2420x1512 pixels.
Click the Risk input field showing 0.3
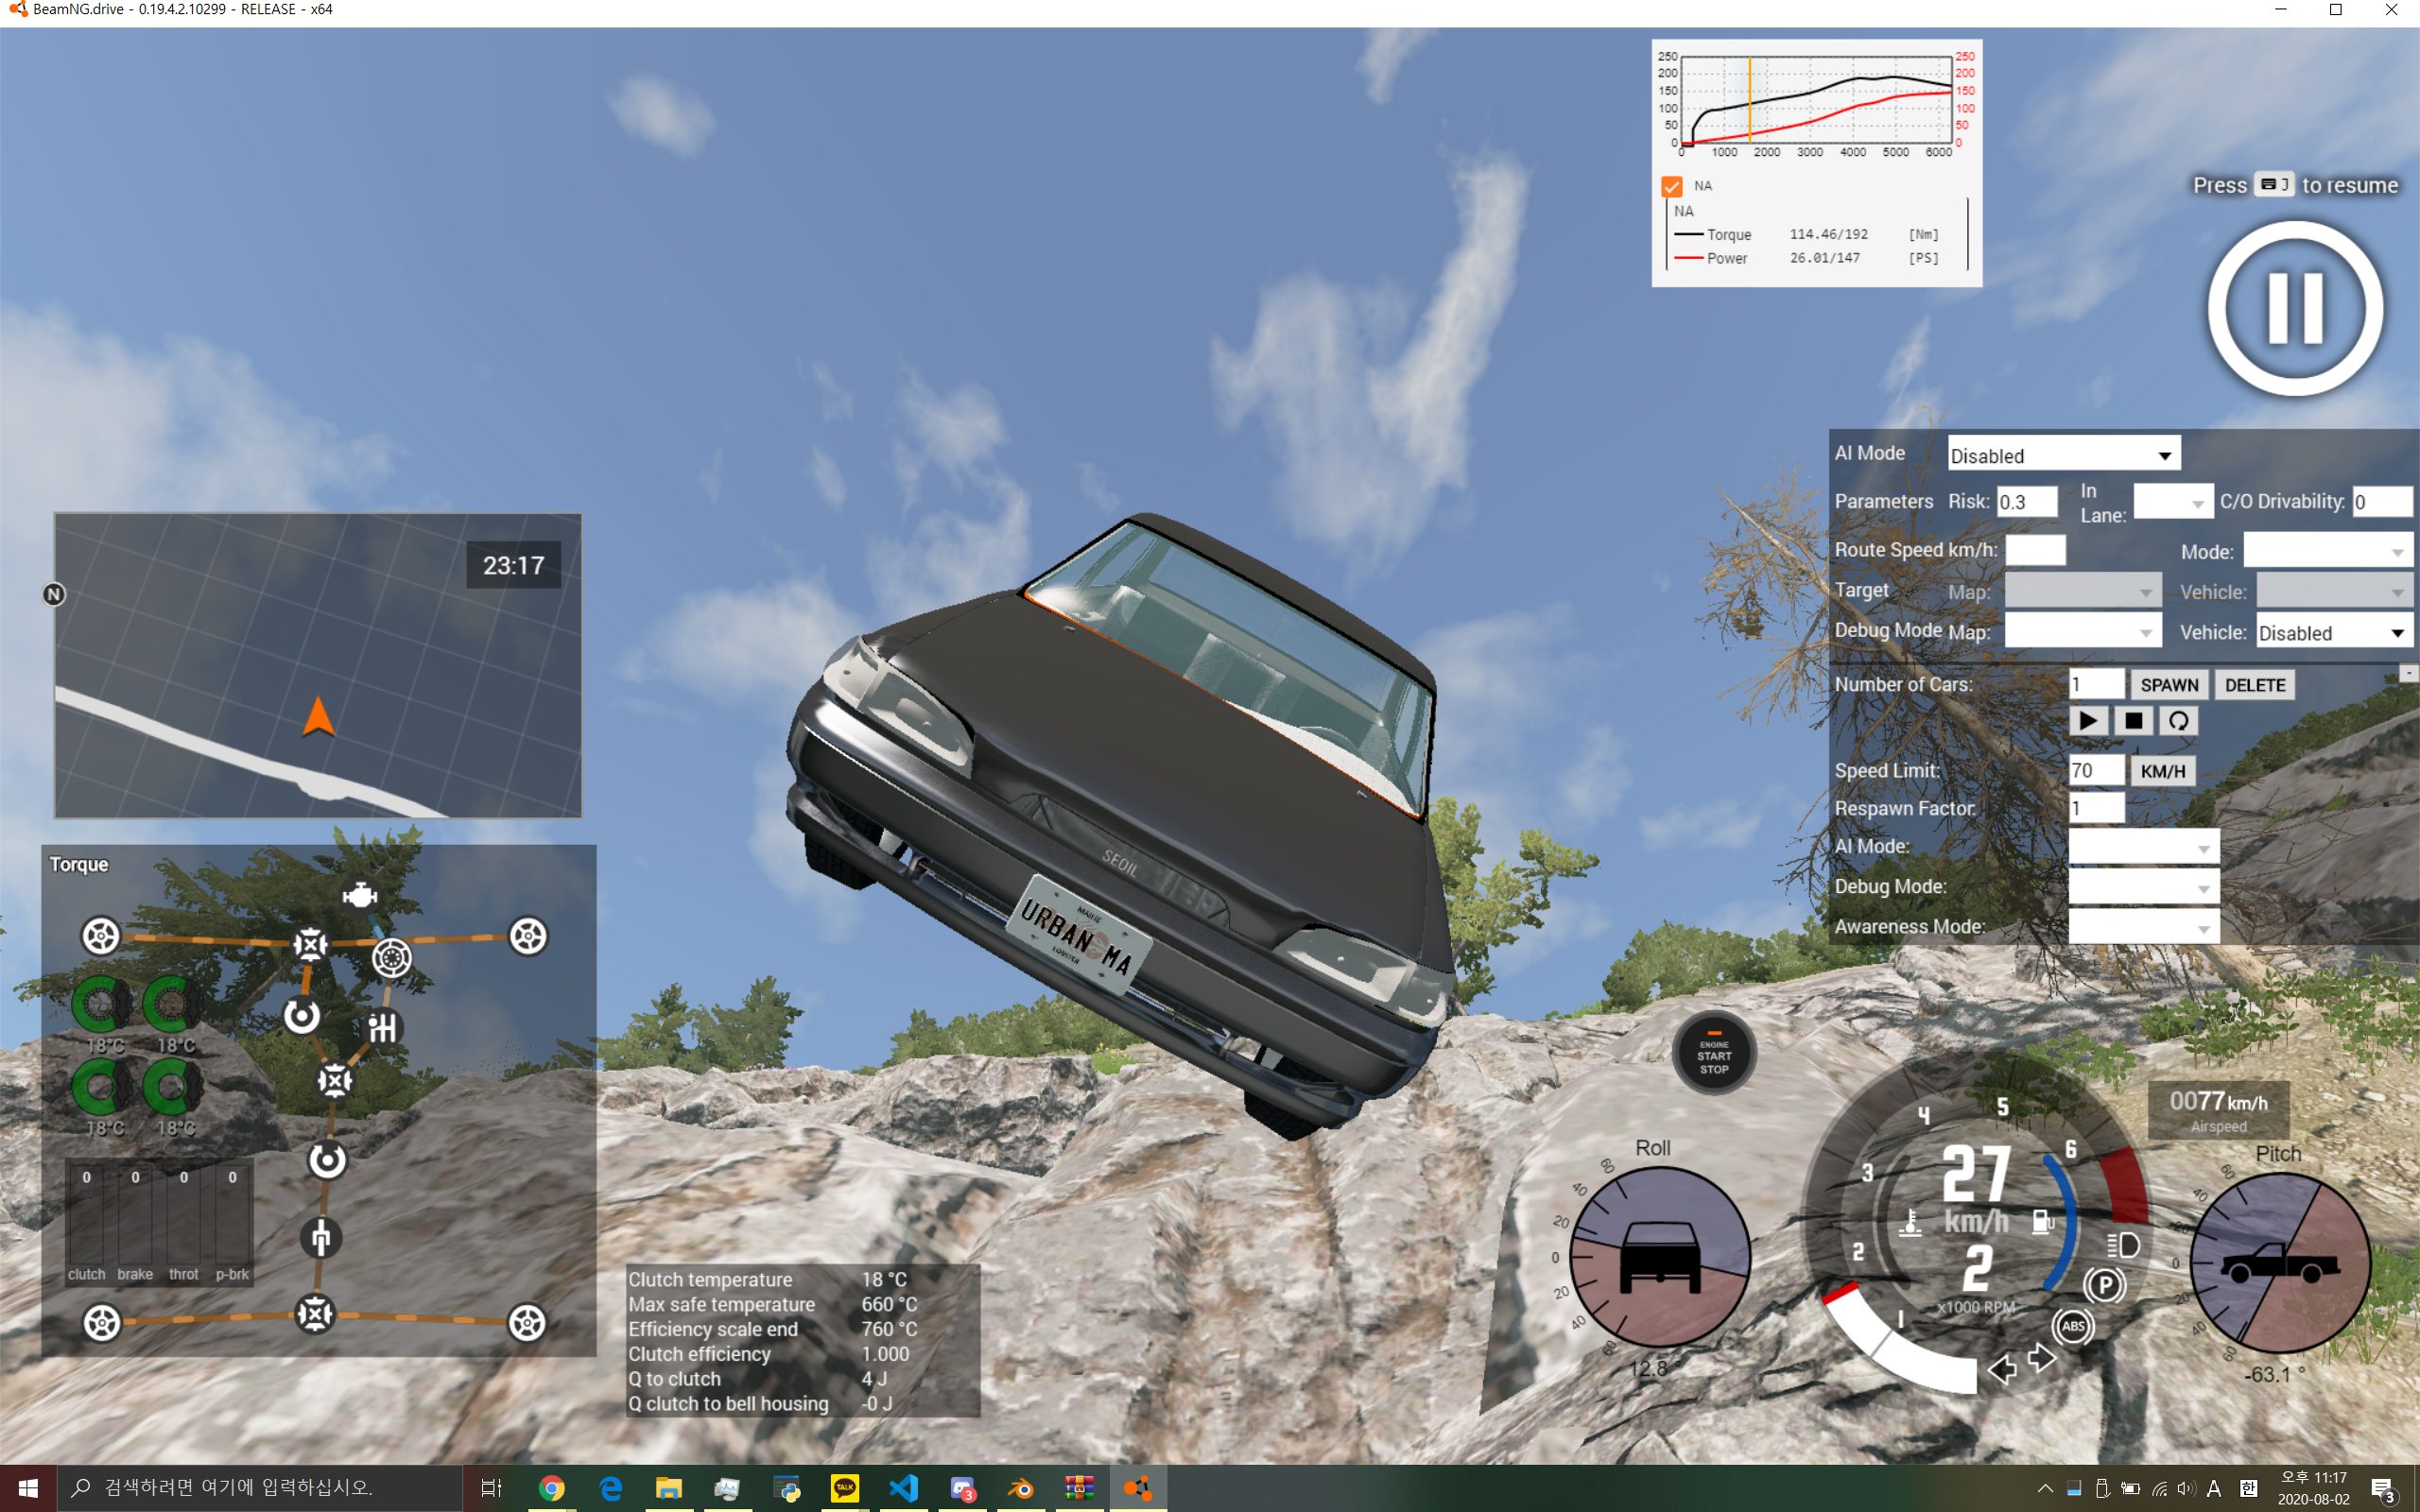point(2027,502)
